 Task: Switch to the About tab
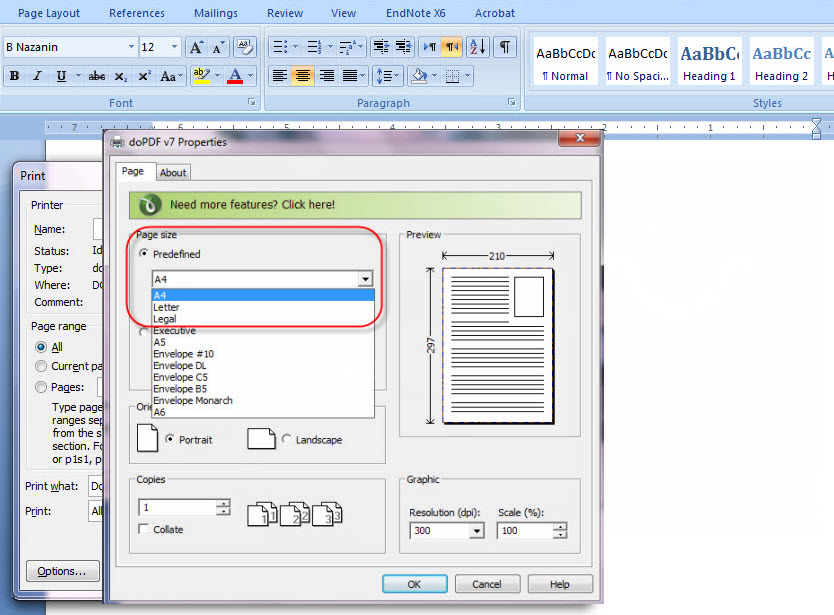(173, 172)
